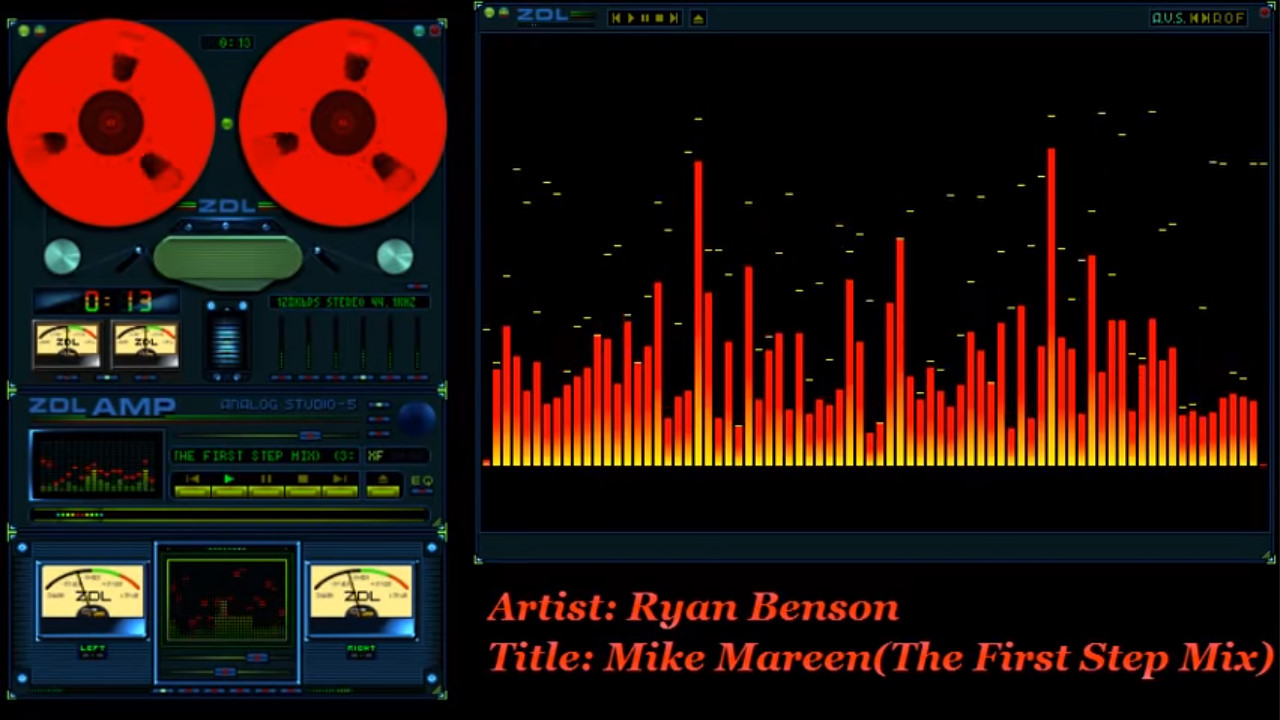Stop playback with the square Stop button
This screenshot has height=720, width=1280.
pos(302,481)
